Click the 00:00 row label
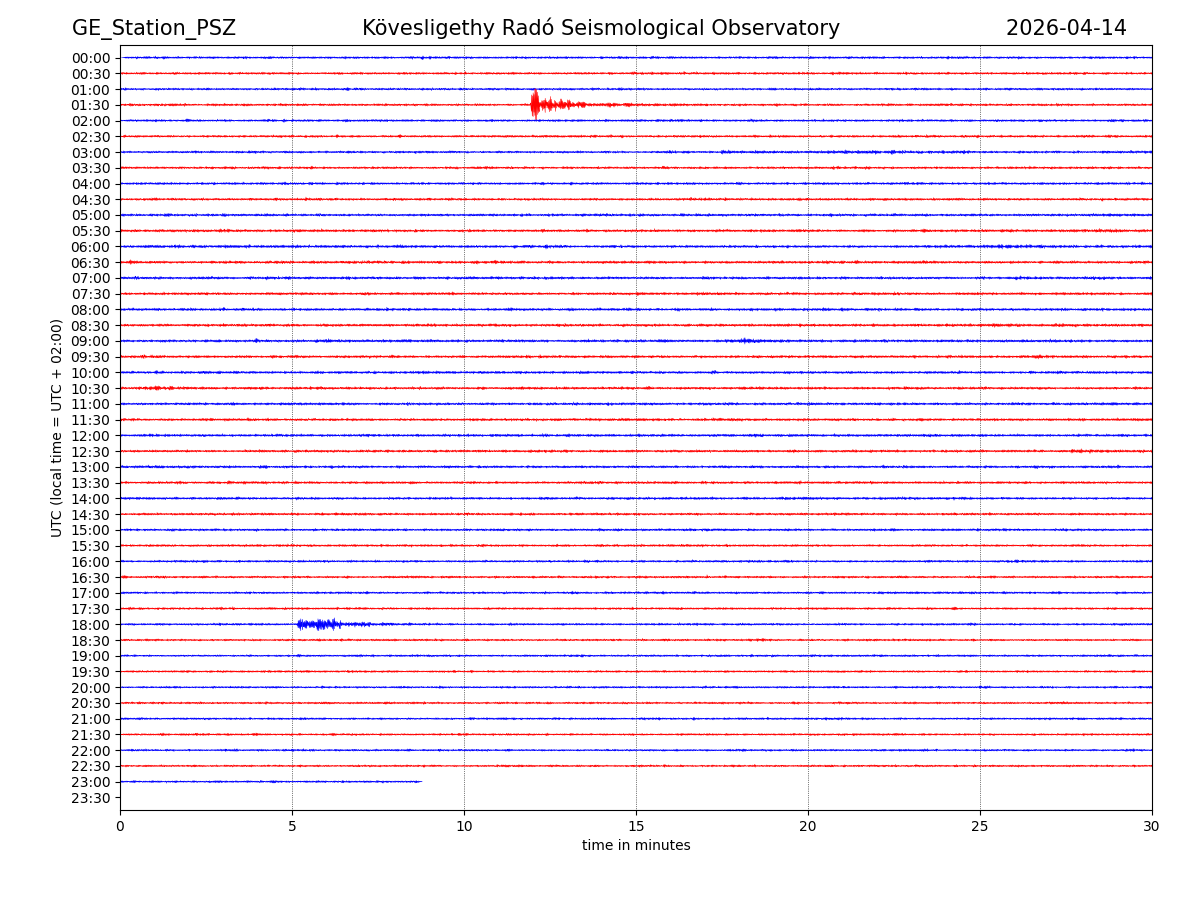This screenshot has width=1200, height=900. [91, 58]
